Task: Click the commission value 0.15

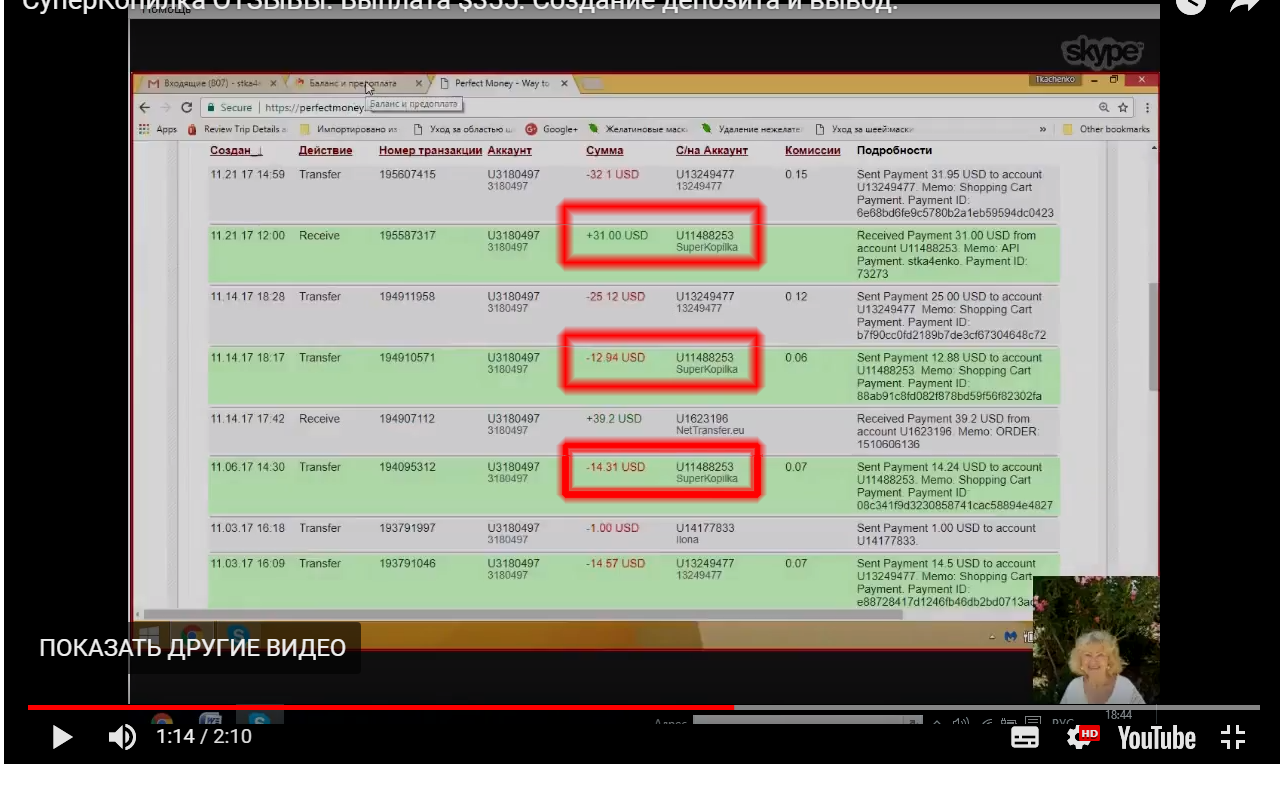Action: [796, 175]
